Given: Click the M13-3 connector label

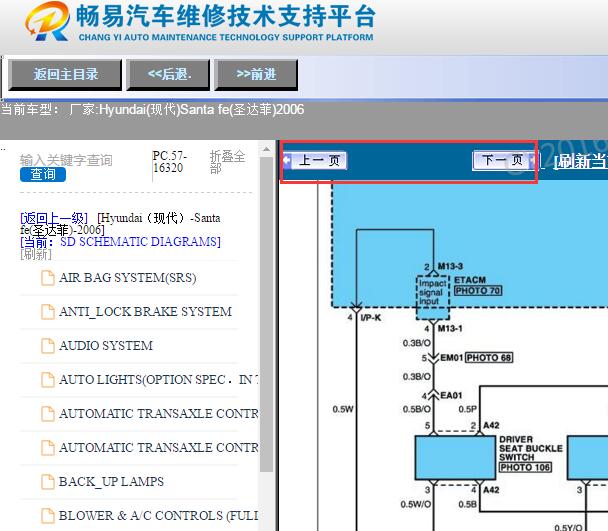Looking at the screenshot, I should point(450,266).
